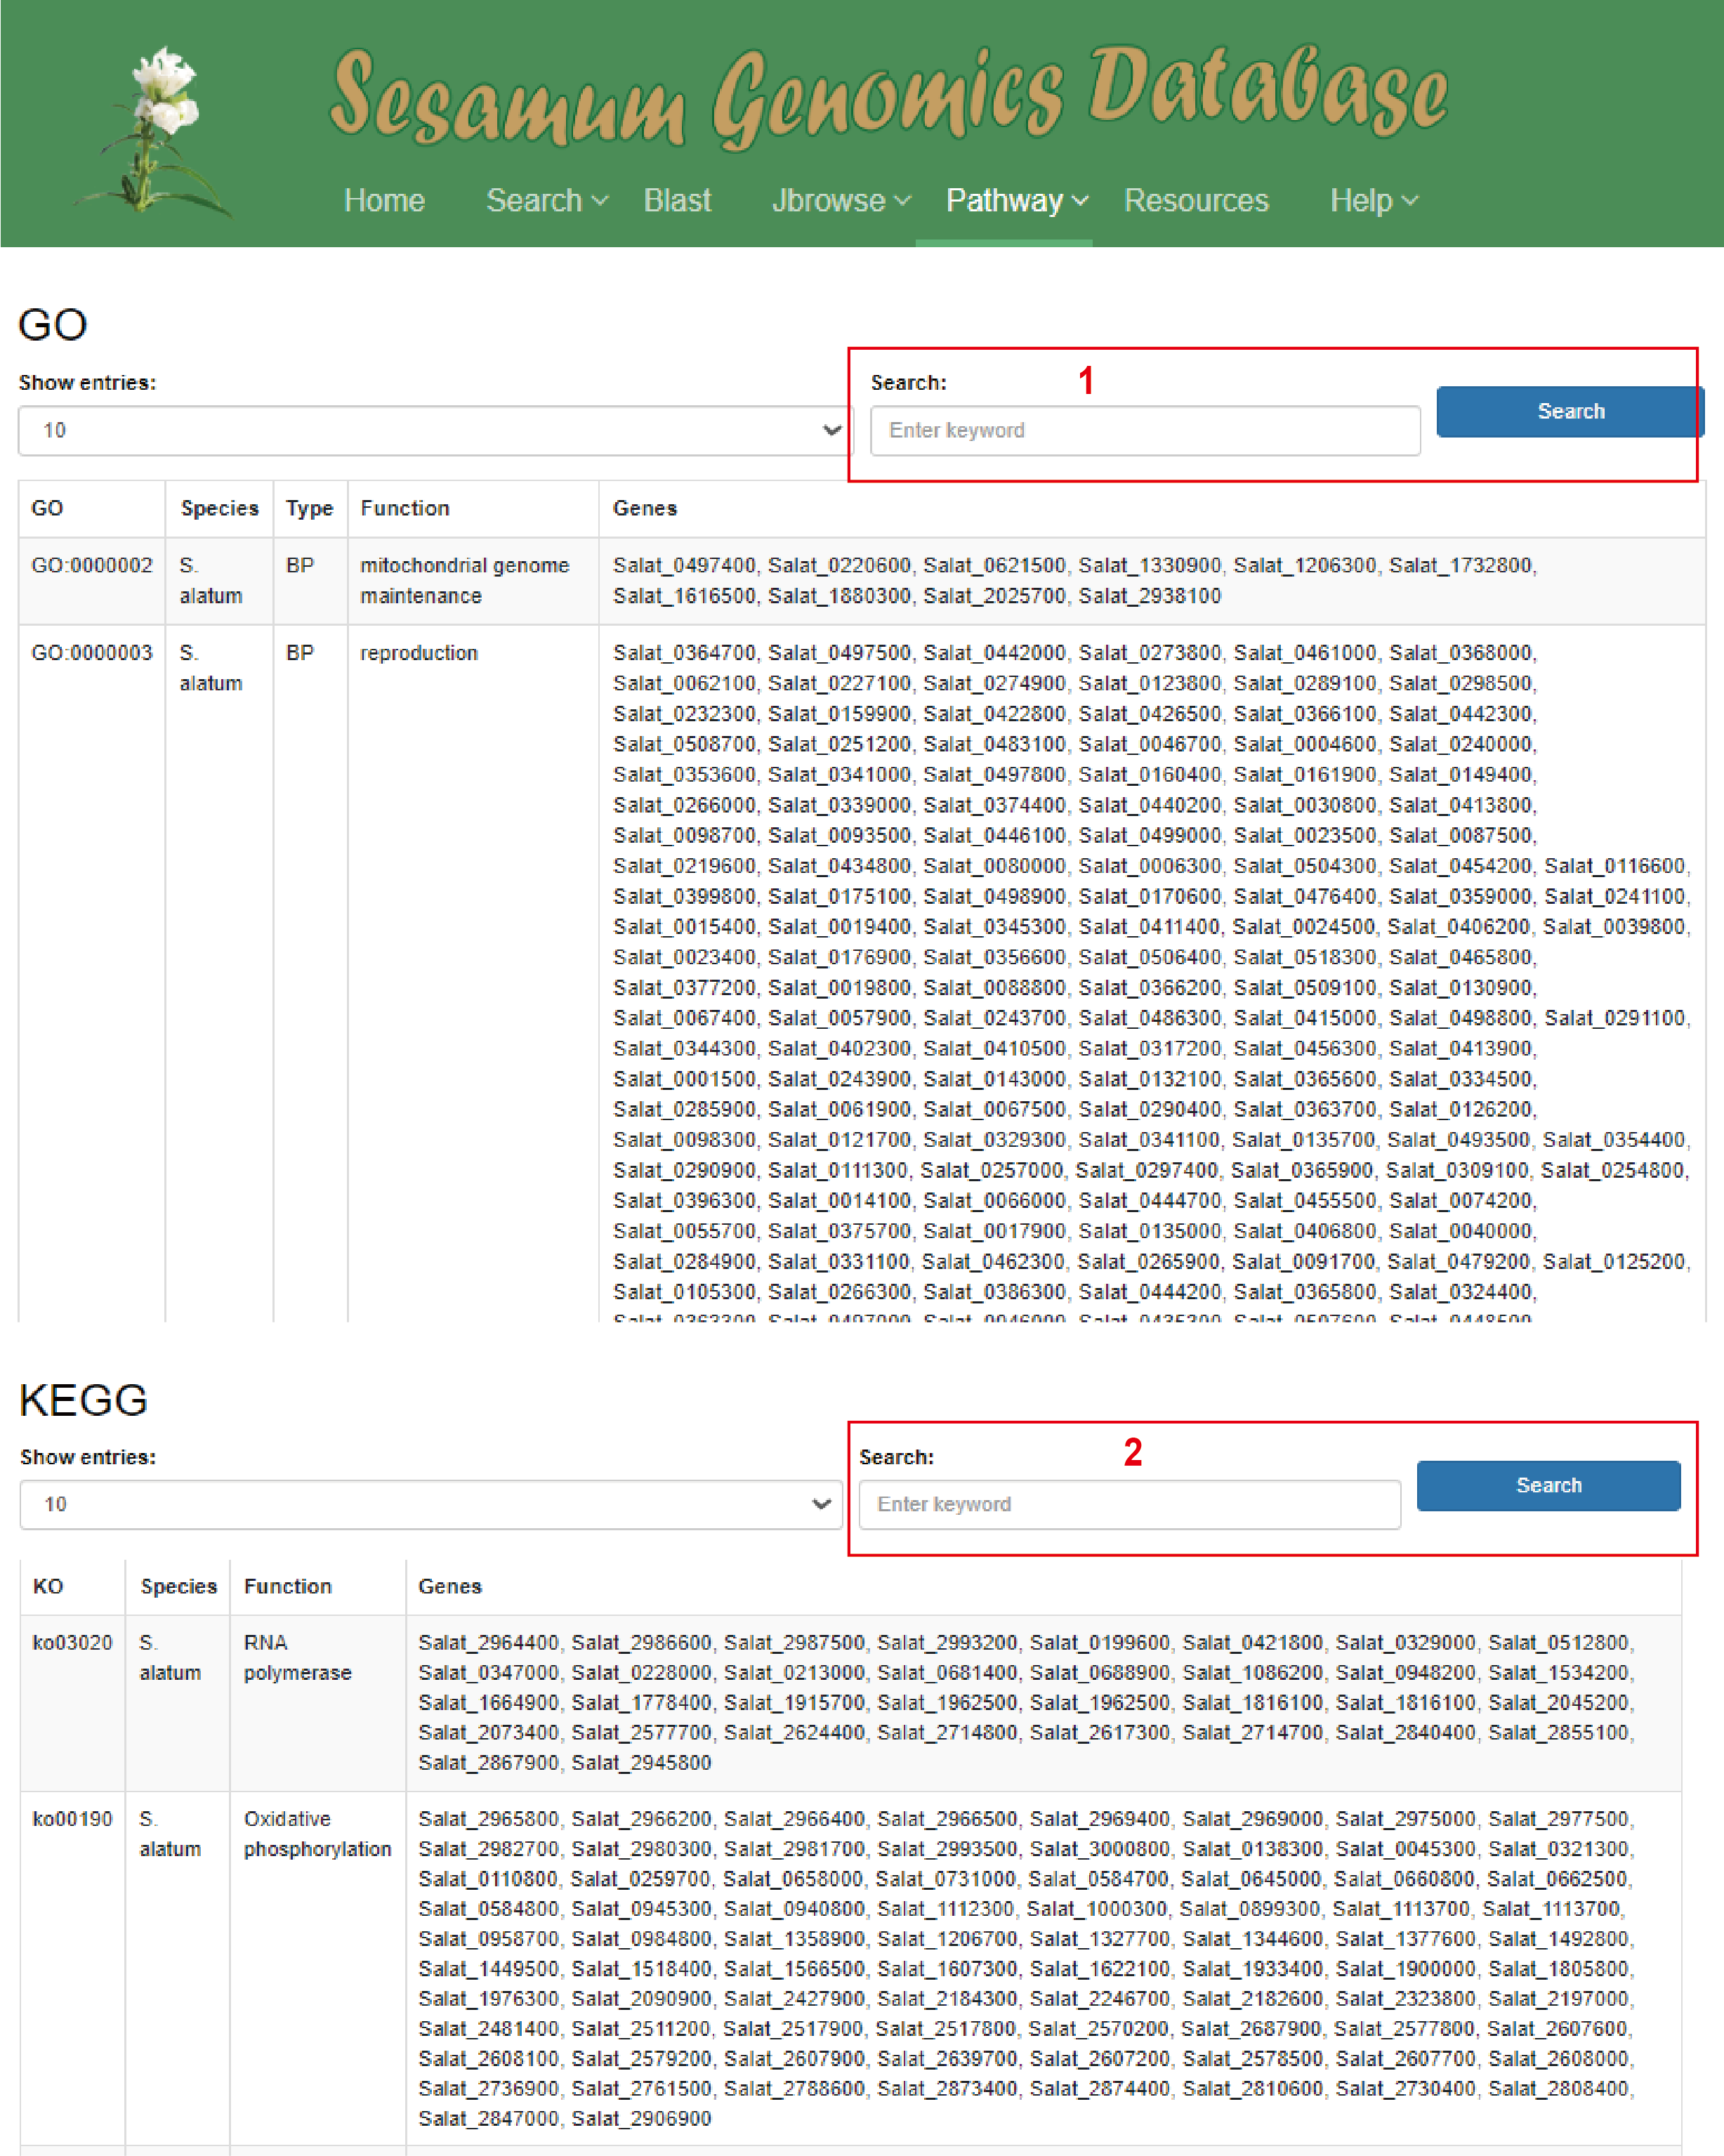Click the GO section heading
Viewport: 1724px width, 2156px height.
53,325
